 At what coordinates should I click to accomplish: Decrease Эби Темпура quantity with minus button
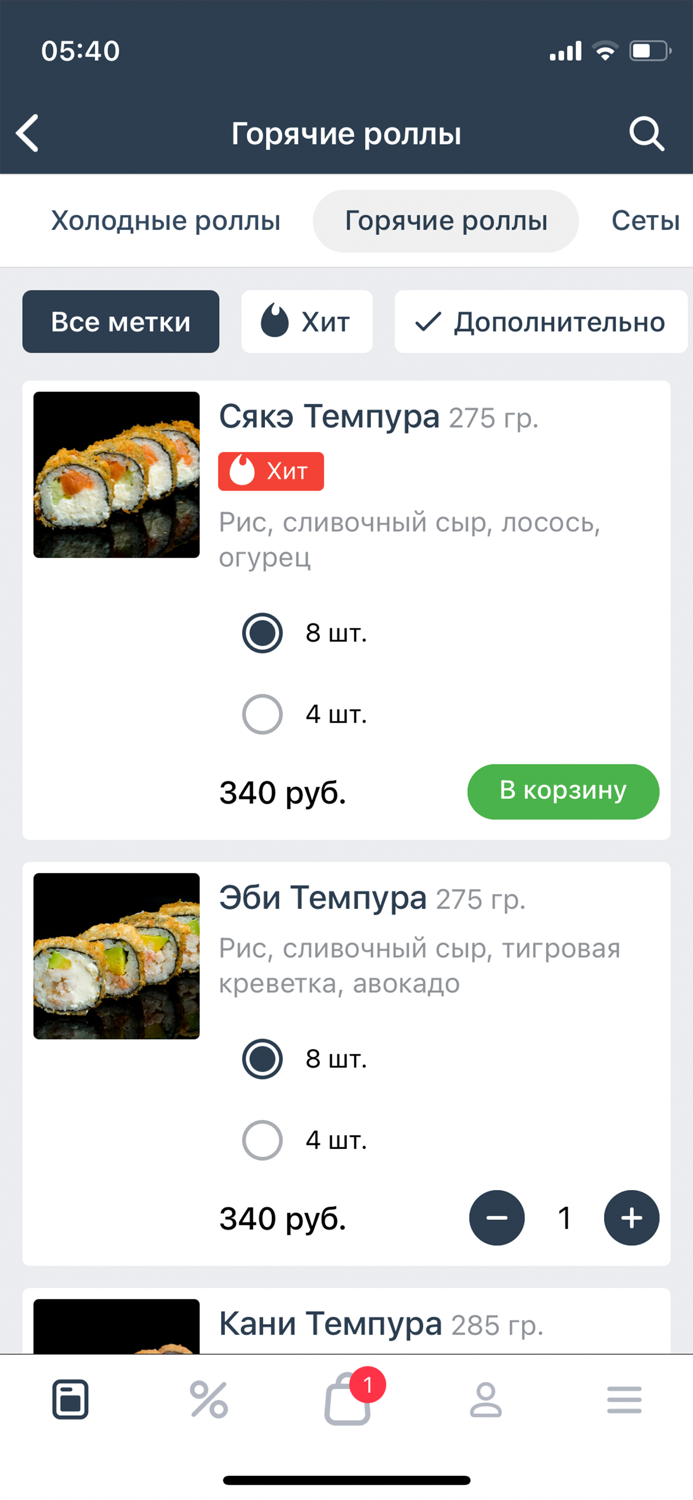[497, 1218]
